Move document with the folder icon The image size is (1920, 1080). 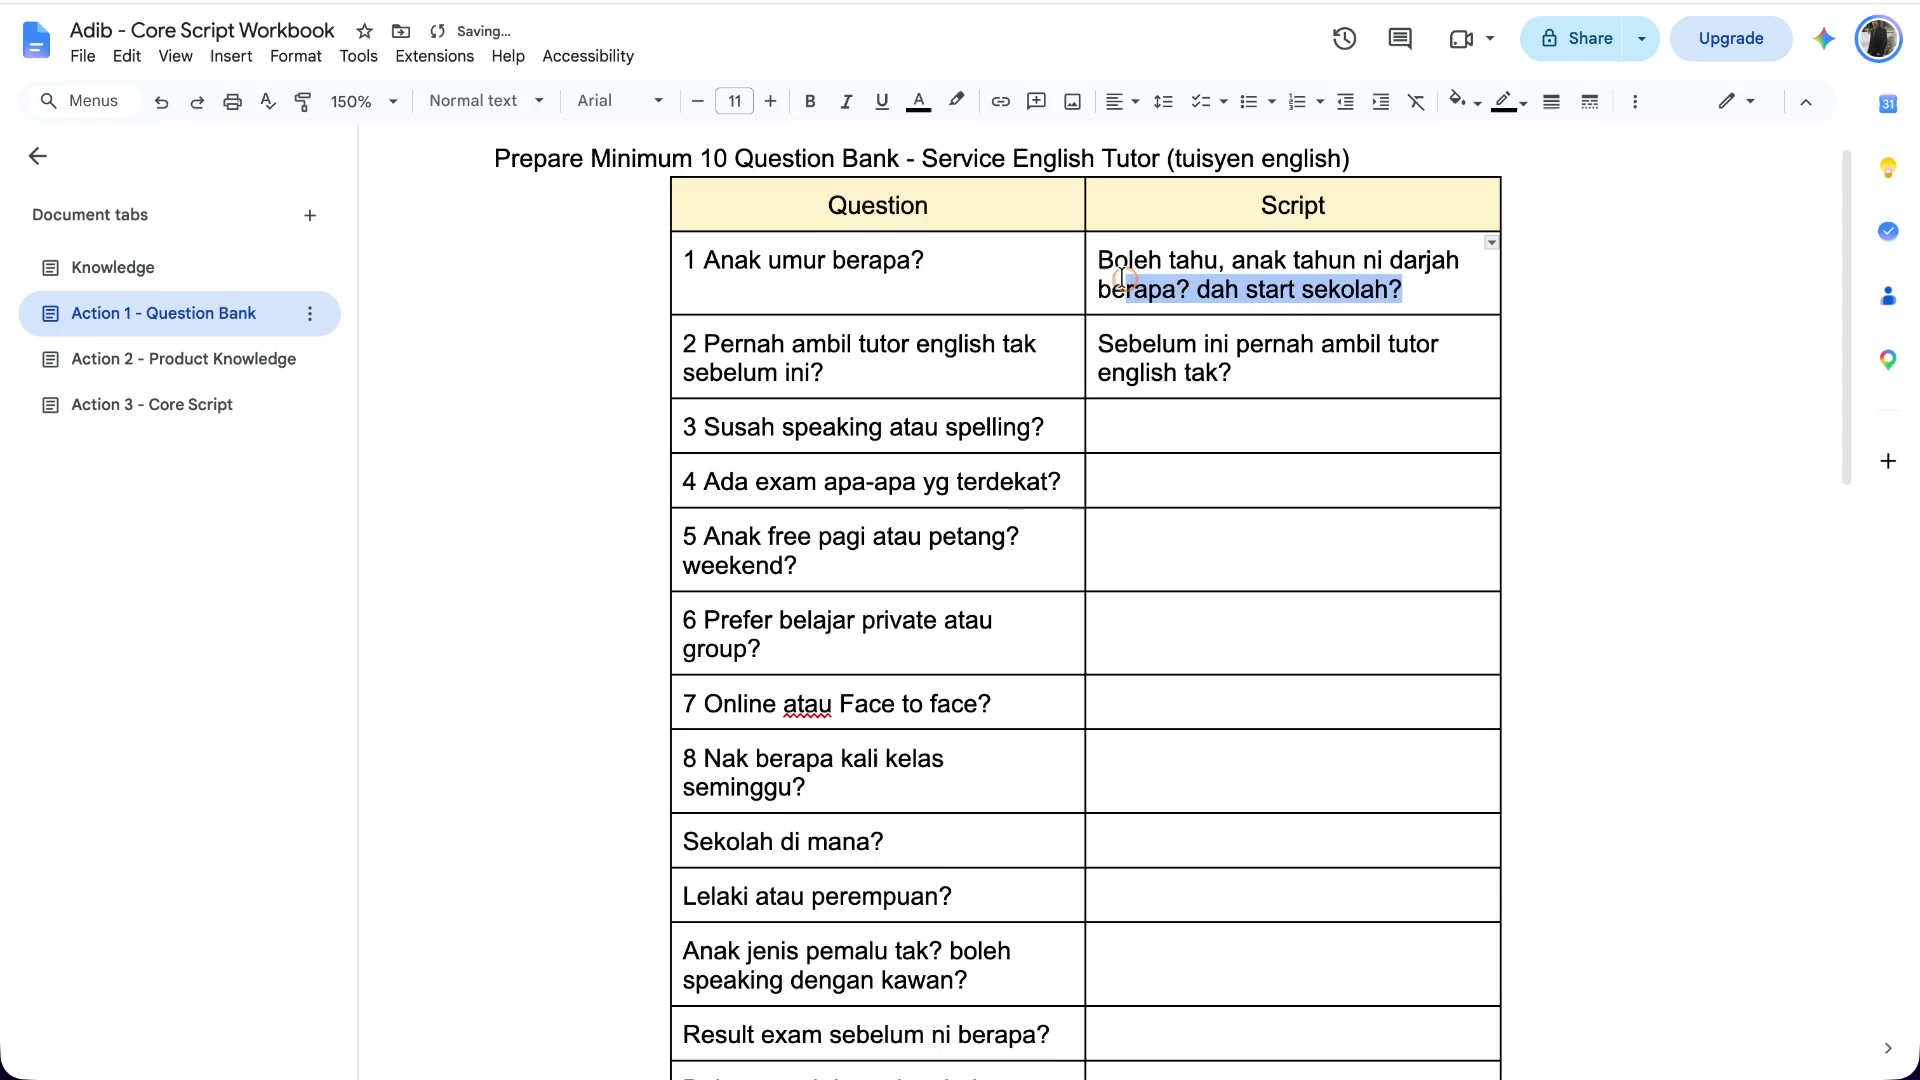coord(401,31)
